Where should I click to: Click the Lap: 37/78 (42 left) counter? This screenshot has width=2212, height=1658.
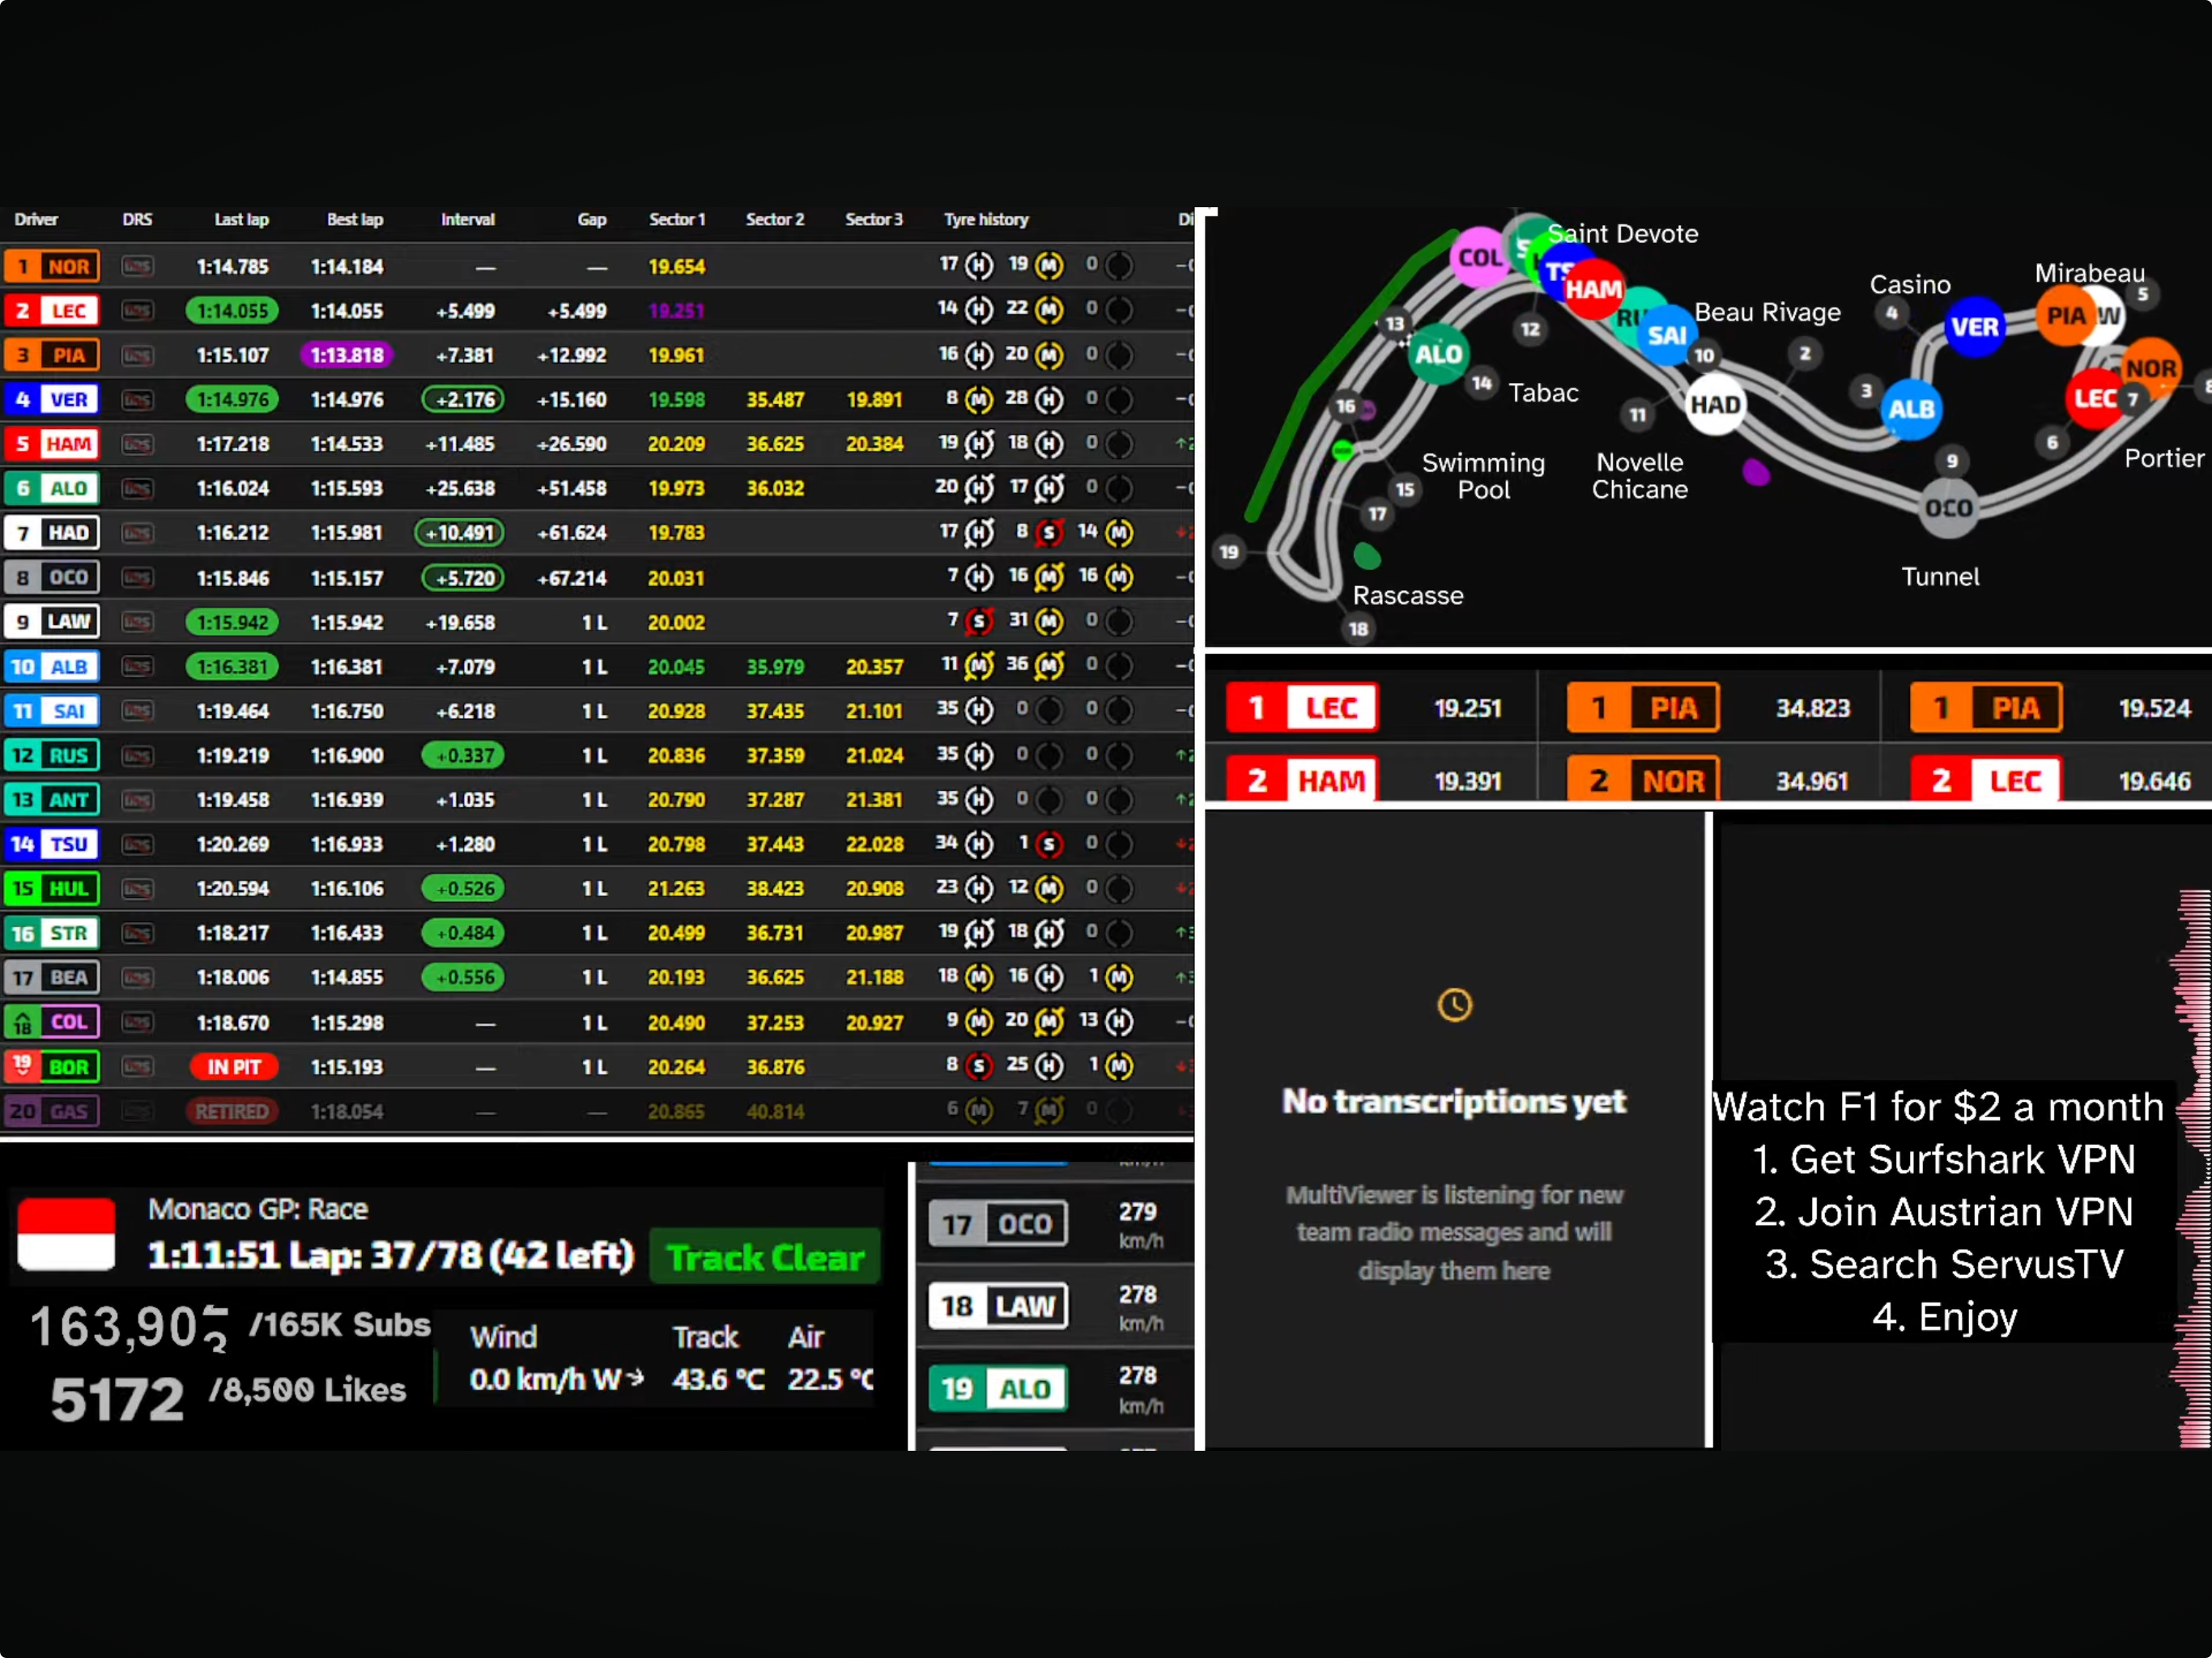click(461, 1255)
